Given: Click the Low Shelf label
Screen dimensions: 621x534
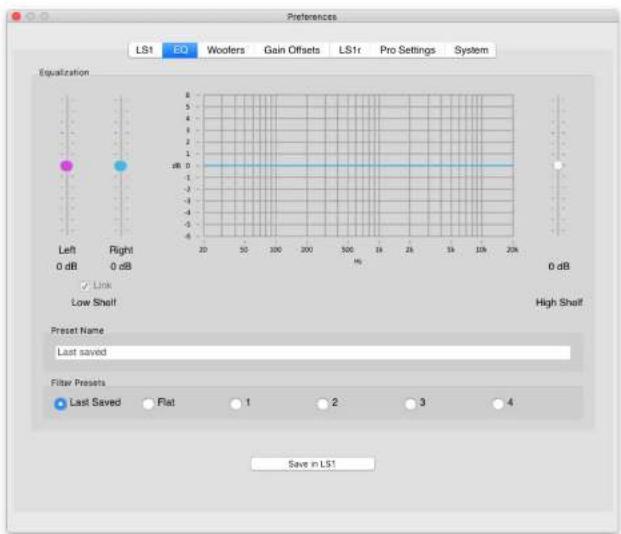Looking at the screenshot, I should point(94,302).
